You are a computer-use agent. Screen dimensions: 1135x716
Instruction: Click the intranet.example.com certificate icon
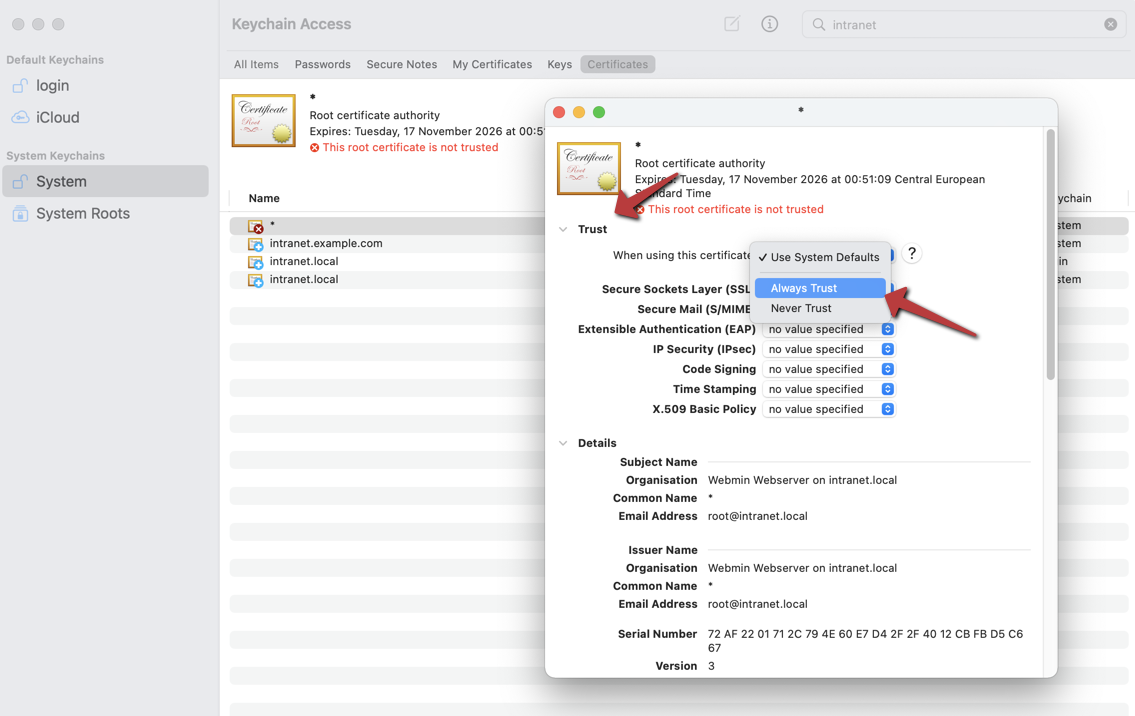[x=256, y=244]
